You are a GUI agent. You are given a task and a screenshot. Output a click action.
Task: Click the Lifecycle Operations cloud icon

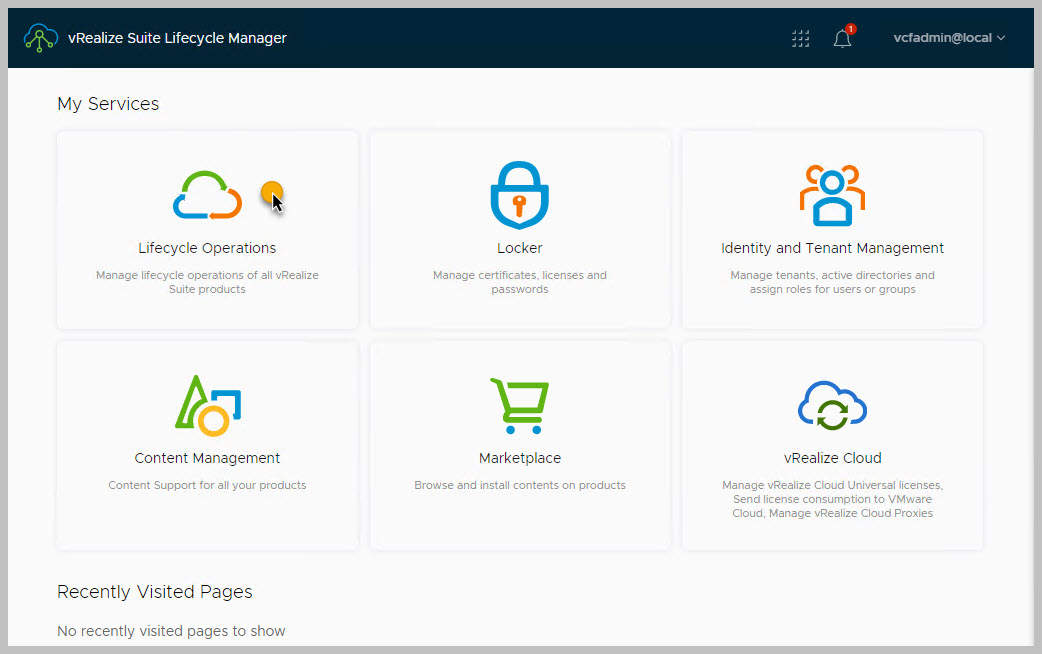[x=207, y=196]
